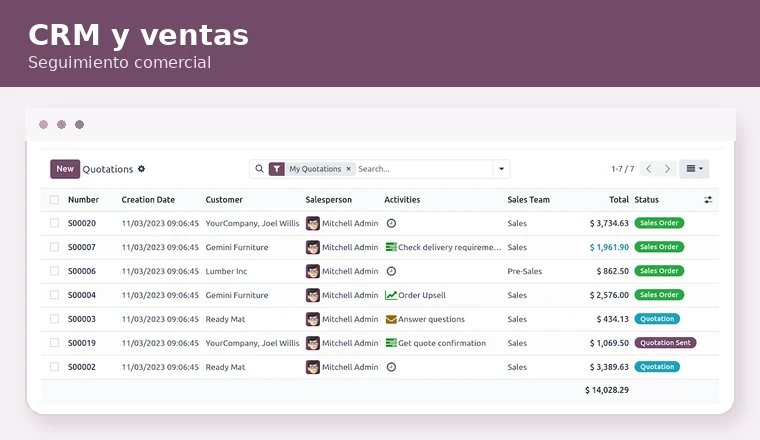Click Mitchell Admin avatar on S00007

point(313,247)
